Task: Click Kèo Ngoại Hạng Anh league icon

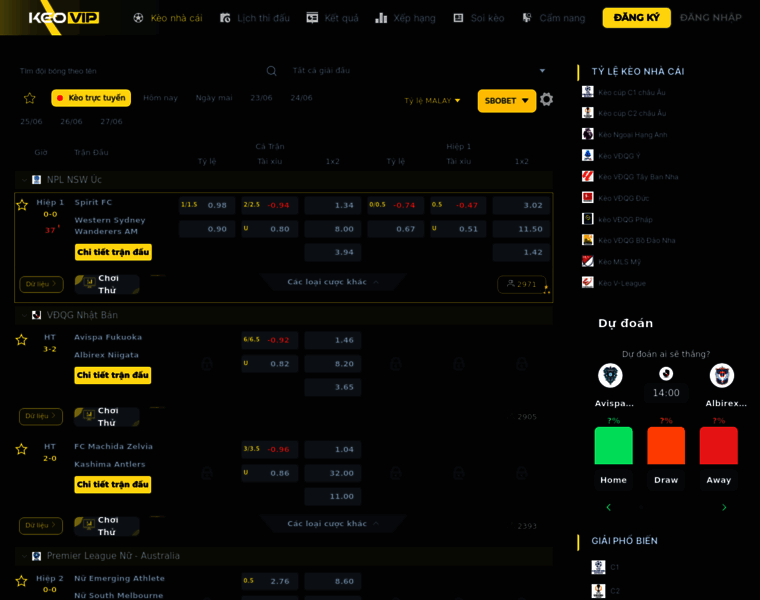Action: point(587,134)
